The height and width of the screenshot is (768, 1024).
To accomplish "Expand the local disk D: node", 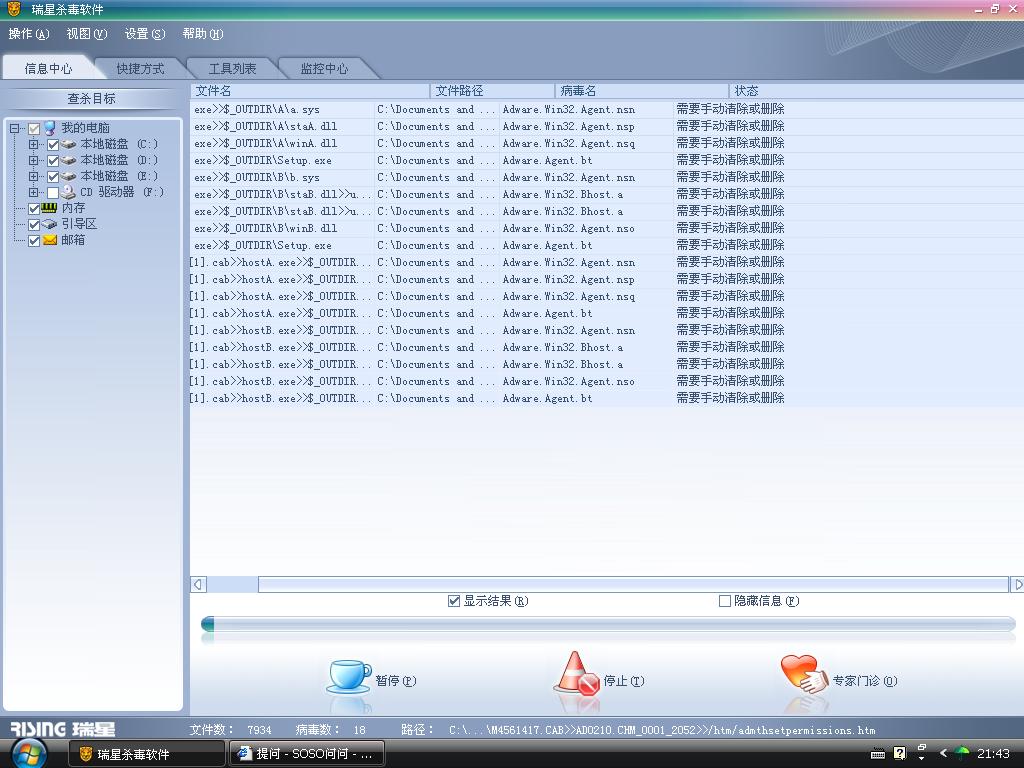I will tap(33, 160).
